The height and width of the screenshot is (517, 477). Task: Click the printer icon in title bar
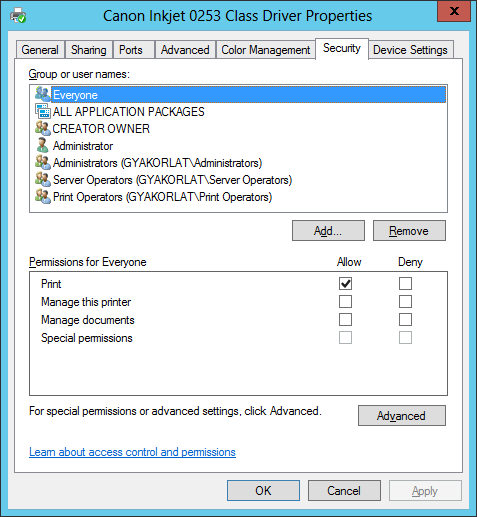coord(18,16)
